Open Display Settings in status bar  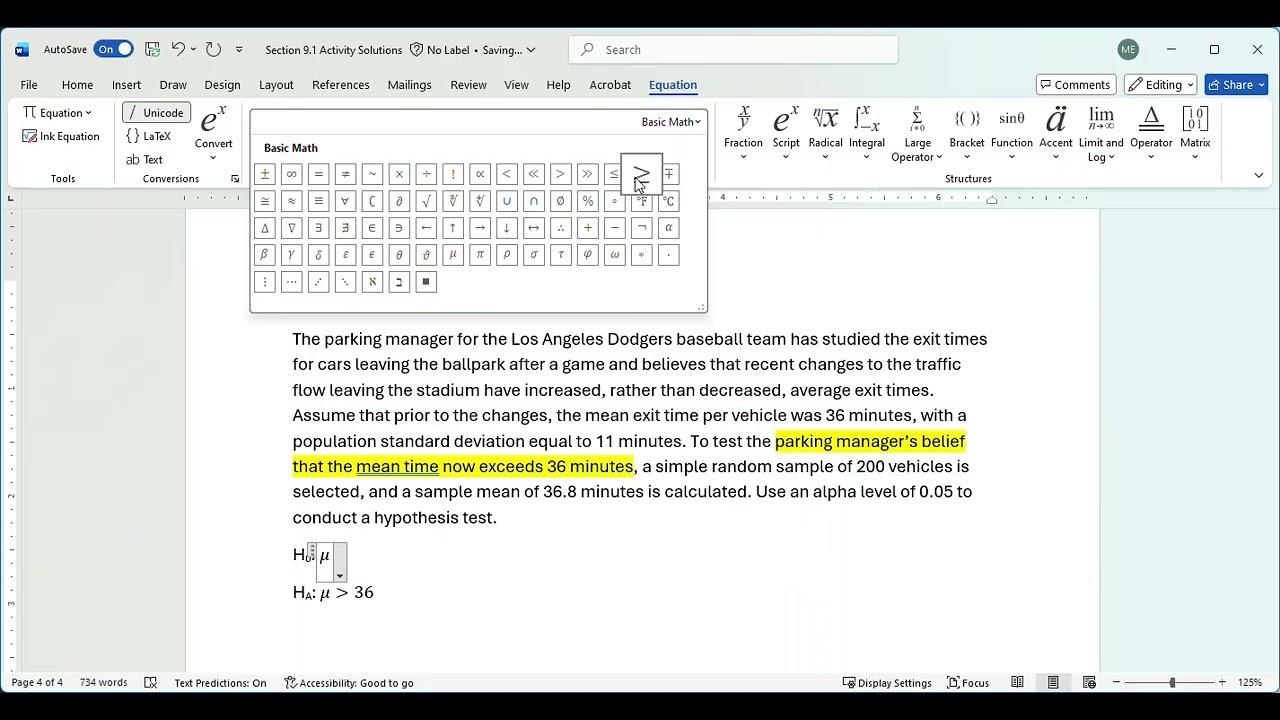pyautogui.click(x=885, y=683)
